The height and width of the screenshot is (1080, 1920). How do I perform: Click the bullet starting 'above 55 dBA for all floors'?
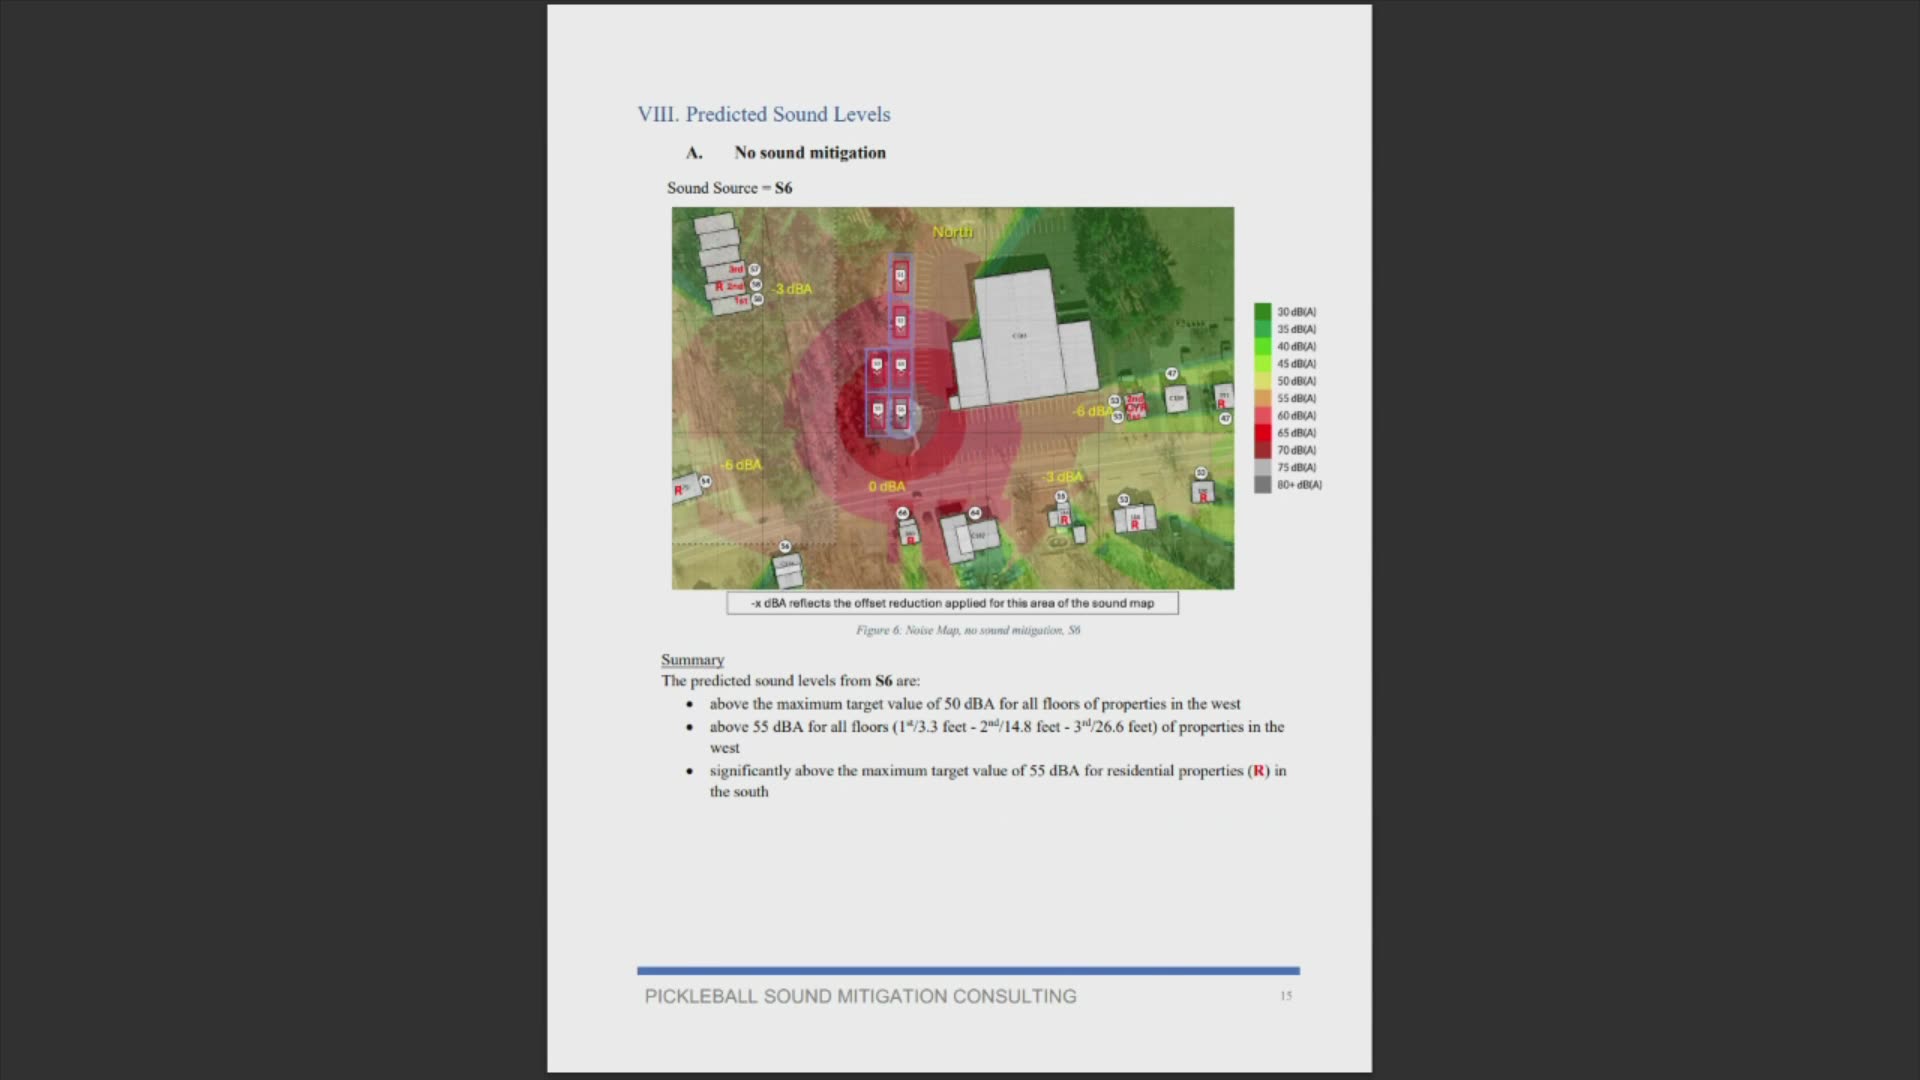[x=997, y=737]
